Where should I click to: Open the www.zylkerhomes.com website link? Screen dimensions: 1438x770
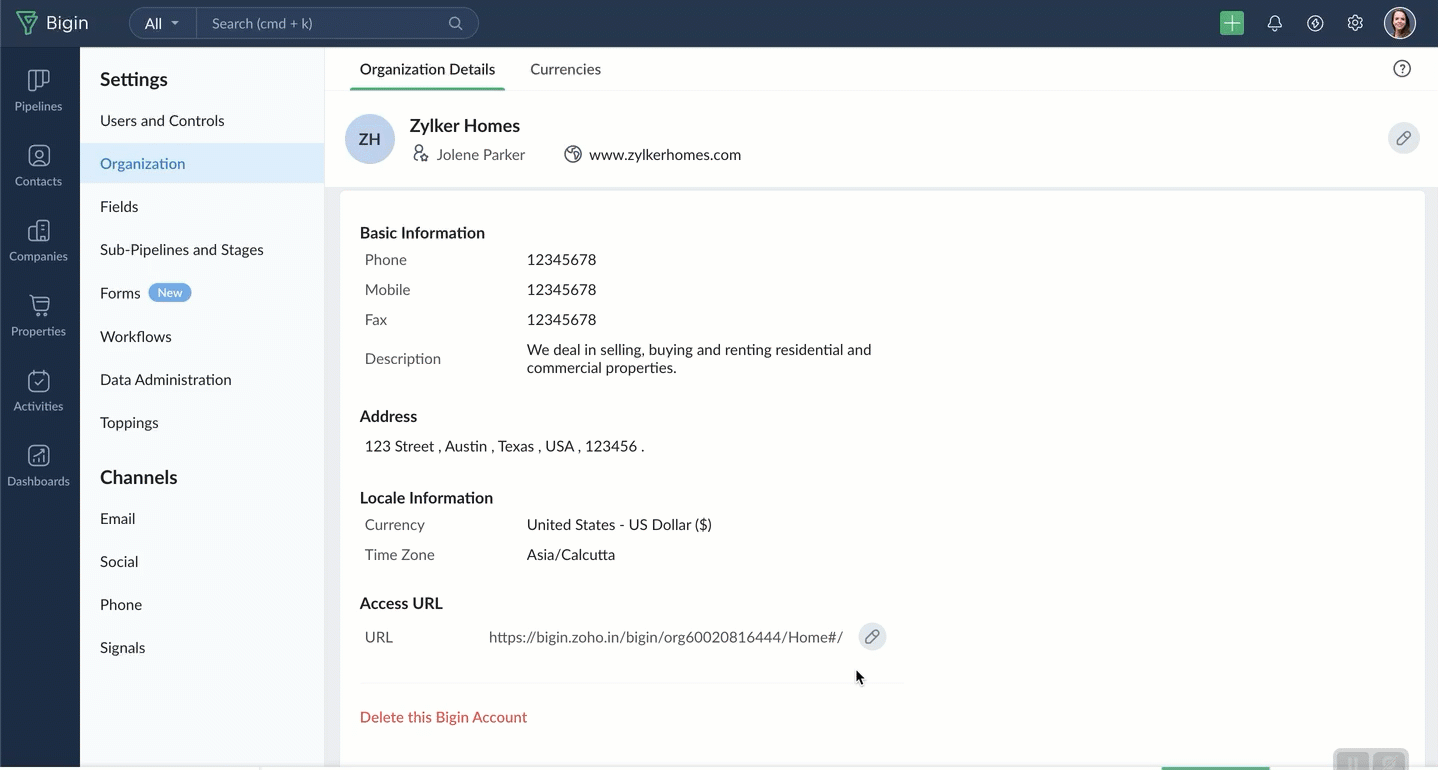tap(665, 154)
